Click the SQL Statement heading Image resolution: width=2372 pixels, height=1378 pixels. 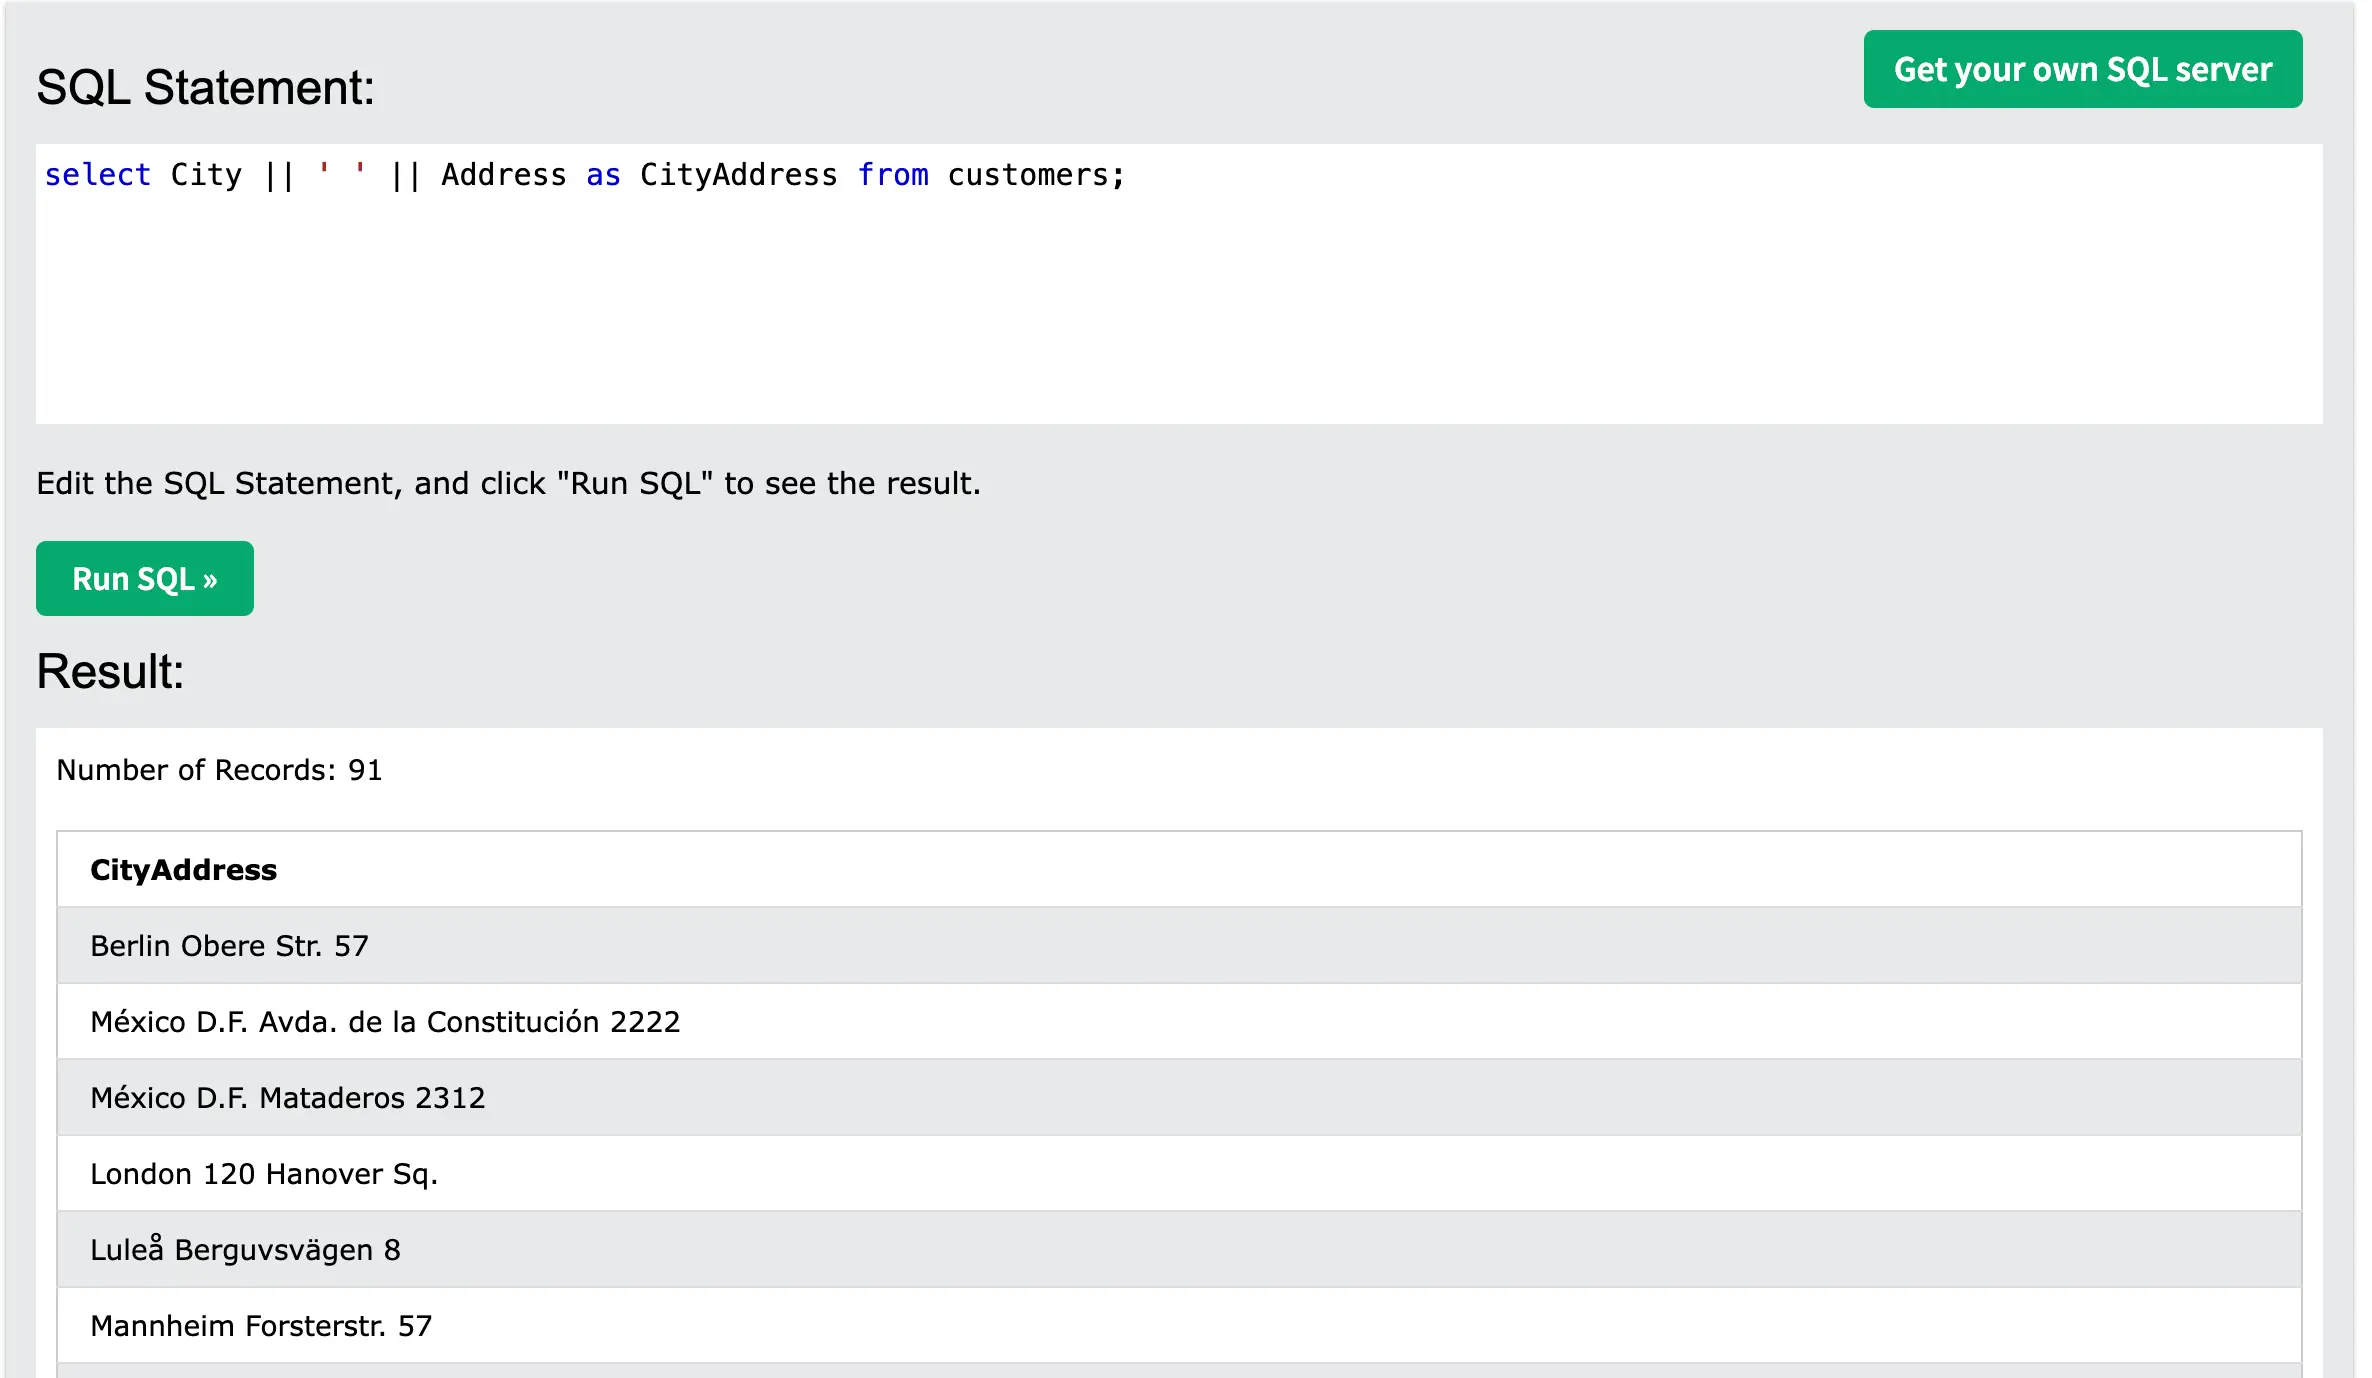(205, 88)
